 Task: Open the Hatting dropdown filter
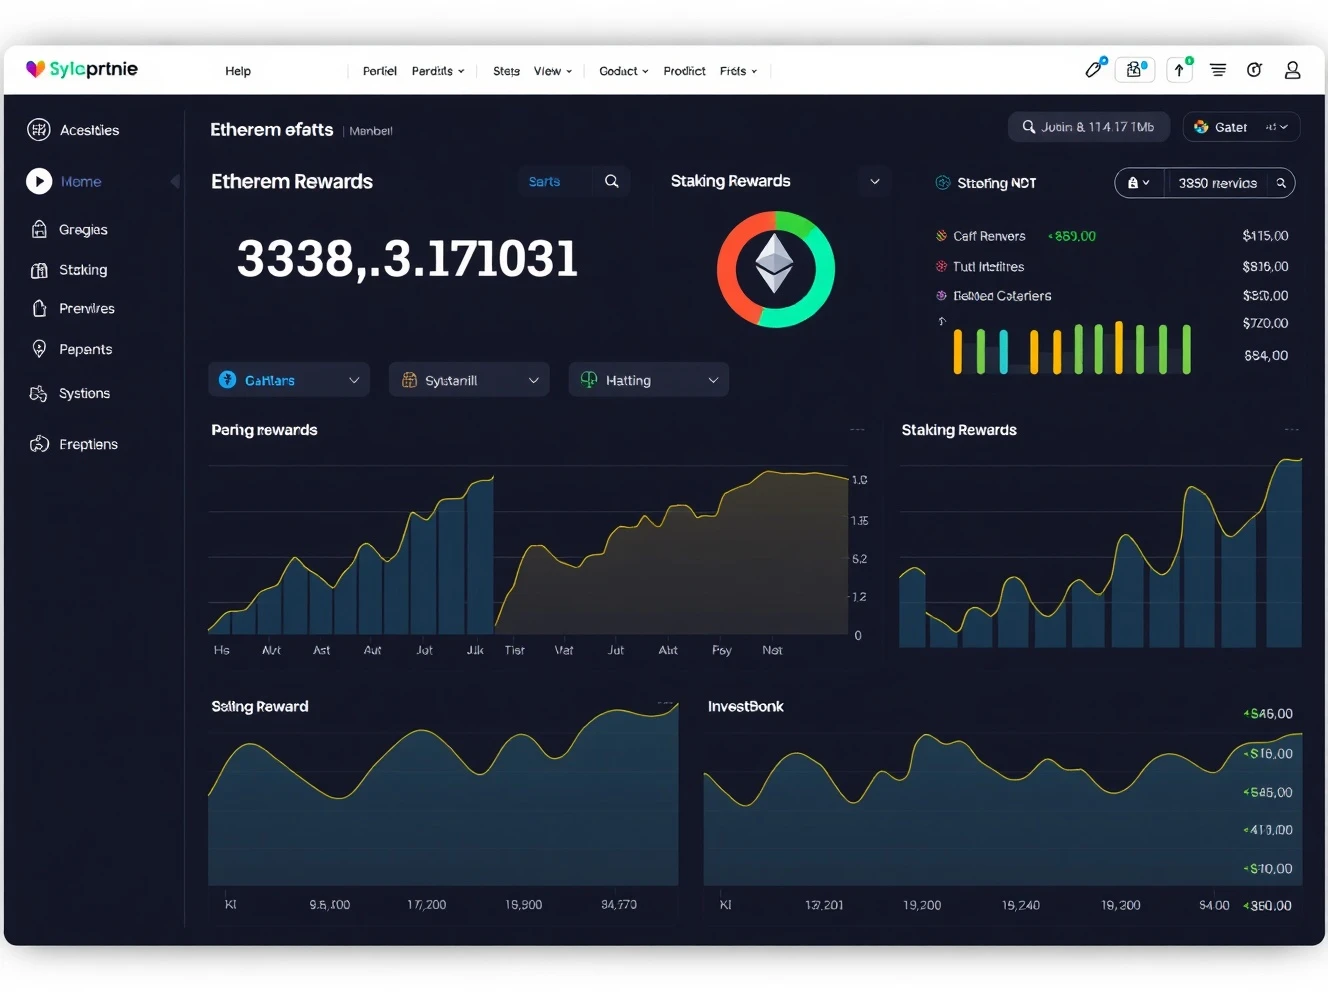(648, 380)
